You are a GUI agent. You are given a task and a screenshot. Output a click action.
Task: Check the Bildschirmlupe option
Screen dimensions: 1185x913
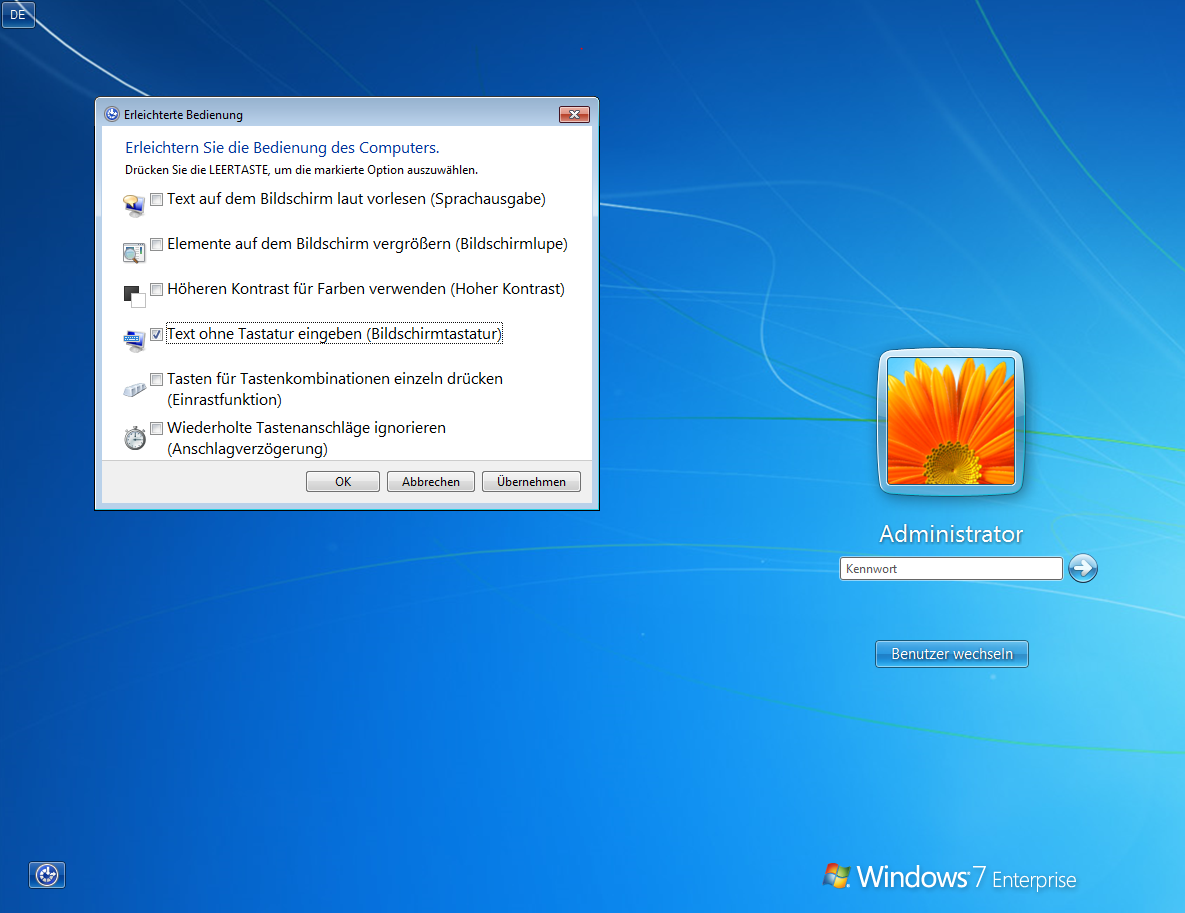click(157, 244)
